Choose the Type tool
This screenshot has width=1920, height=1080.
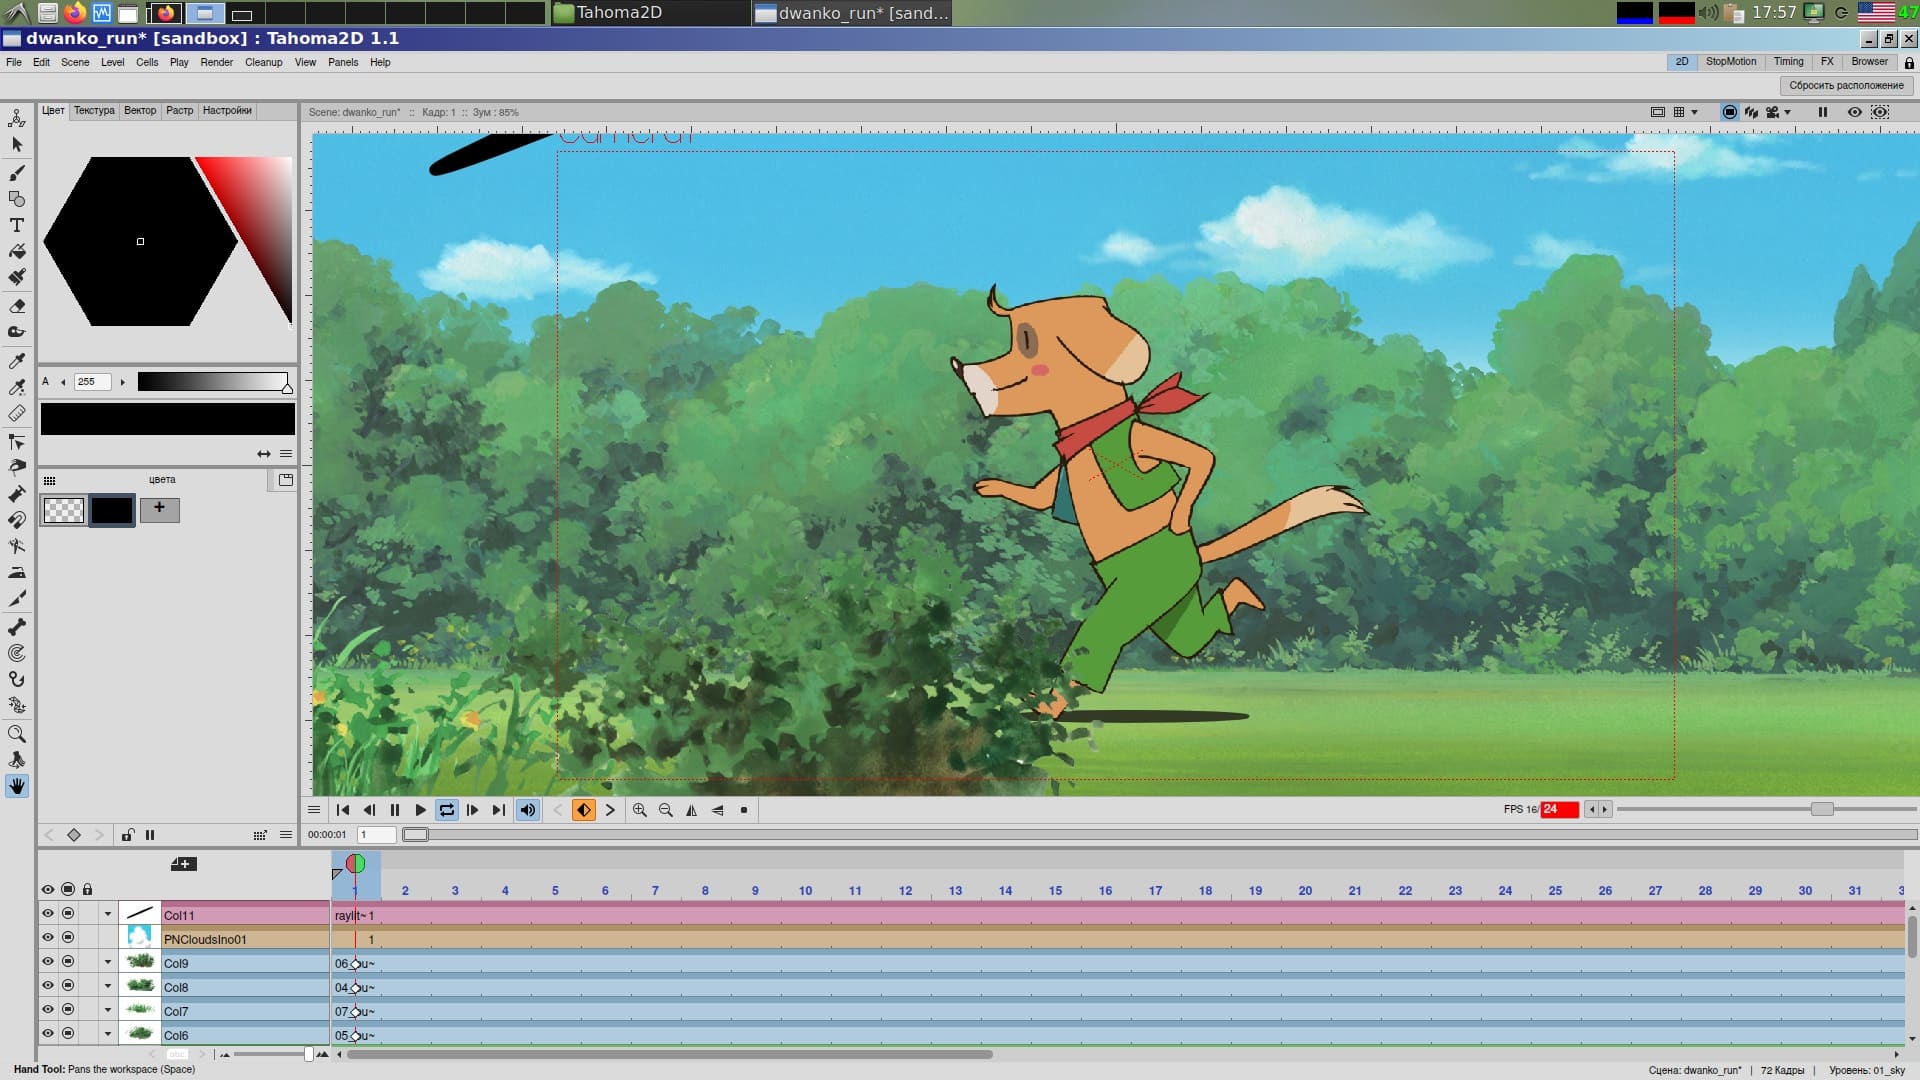tap(16, 226)
